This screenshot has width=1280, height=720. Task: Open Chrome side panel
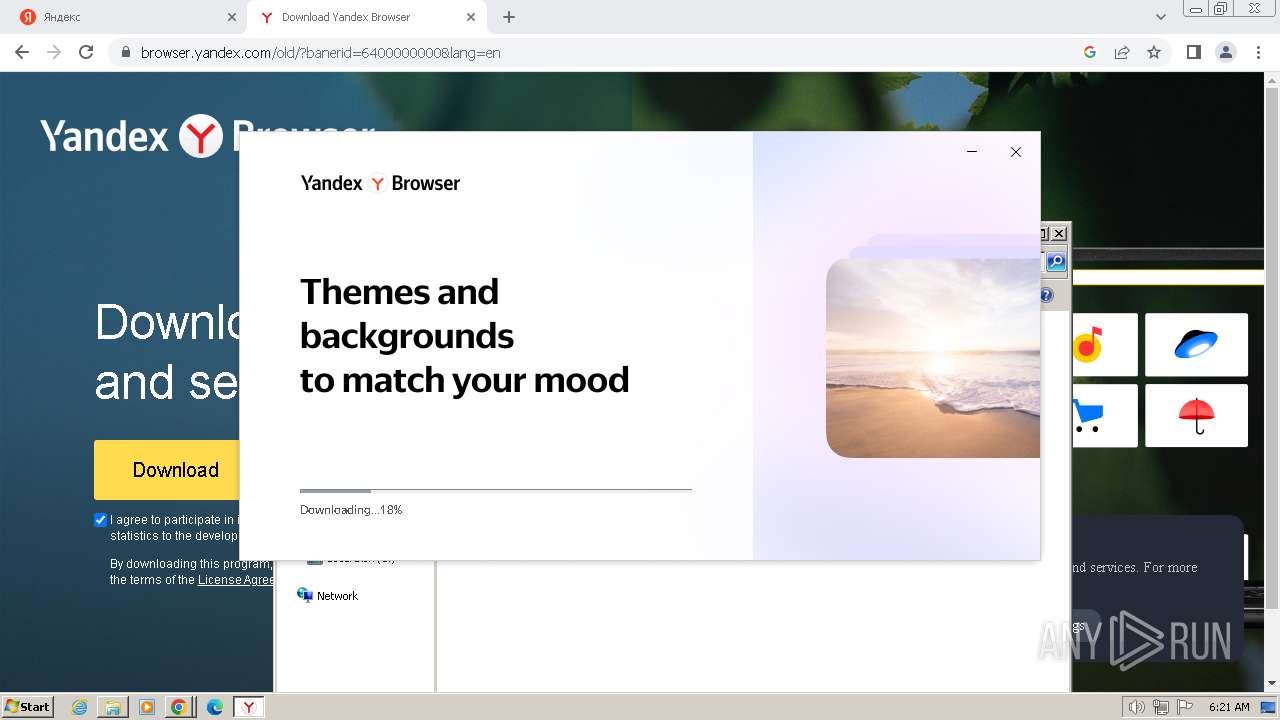click(1193, 52)
